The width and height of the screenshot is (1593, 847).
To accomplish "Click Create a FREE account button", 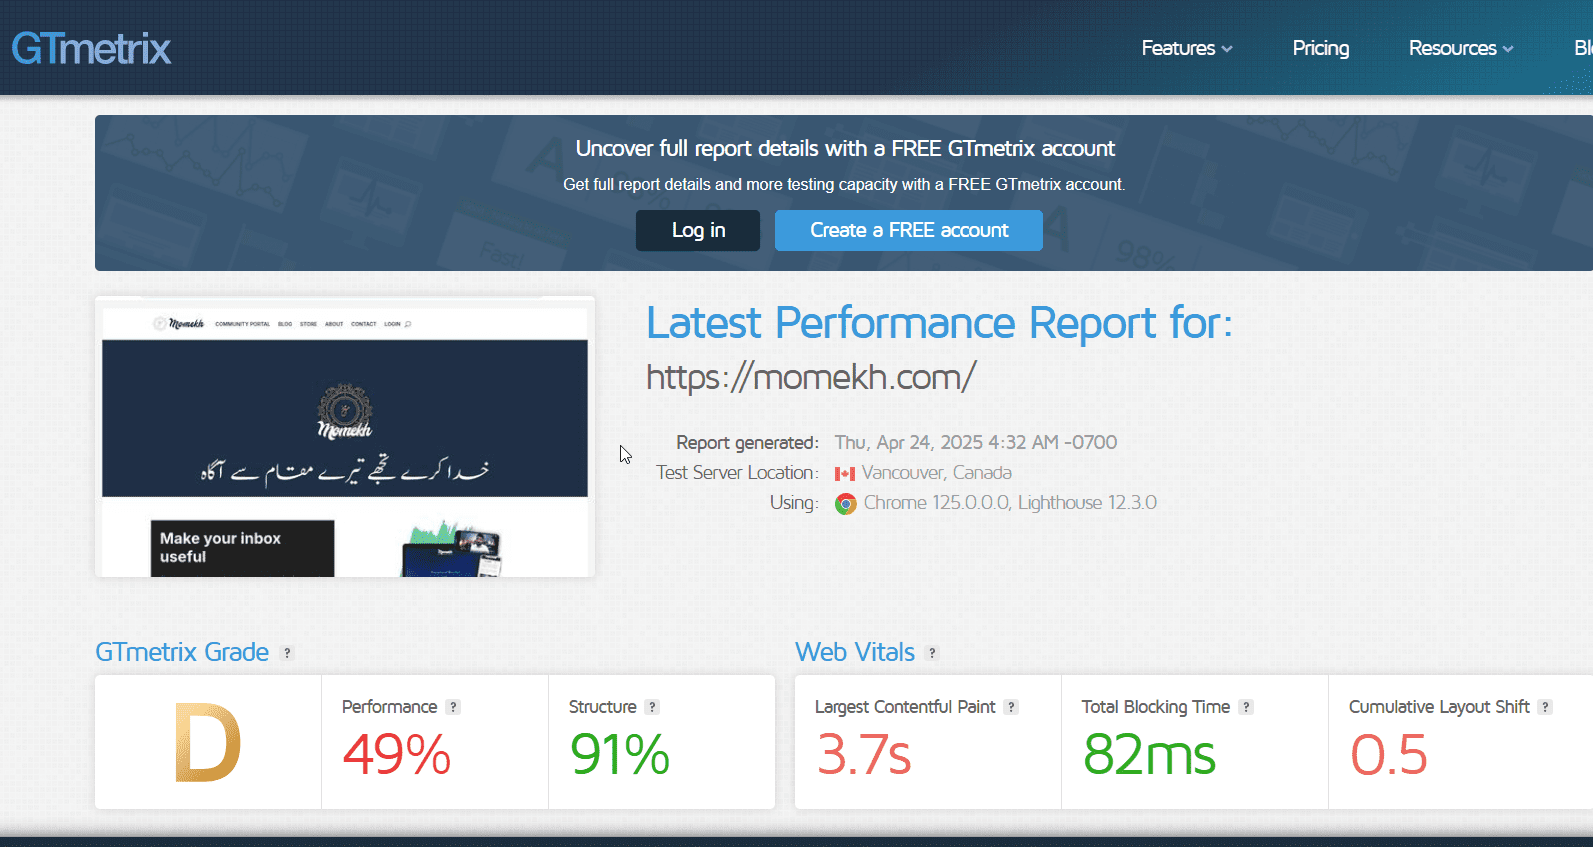I will 909,230.
